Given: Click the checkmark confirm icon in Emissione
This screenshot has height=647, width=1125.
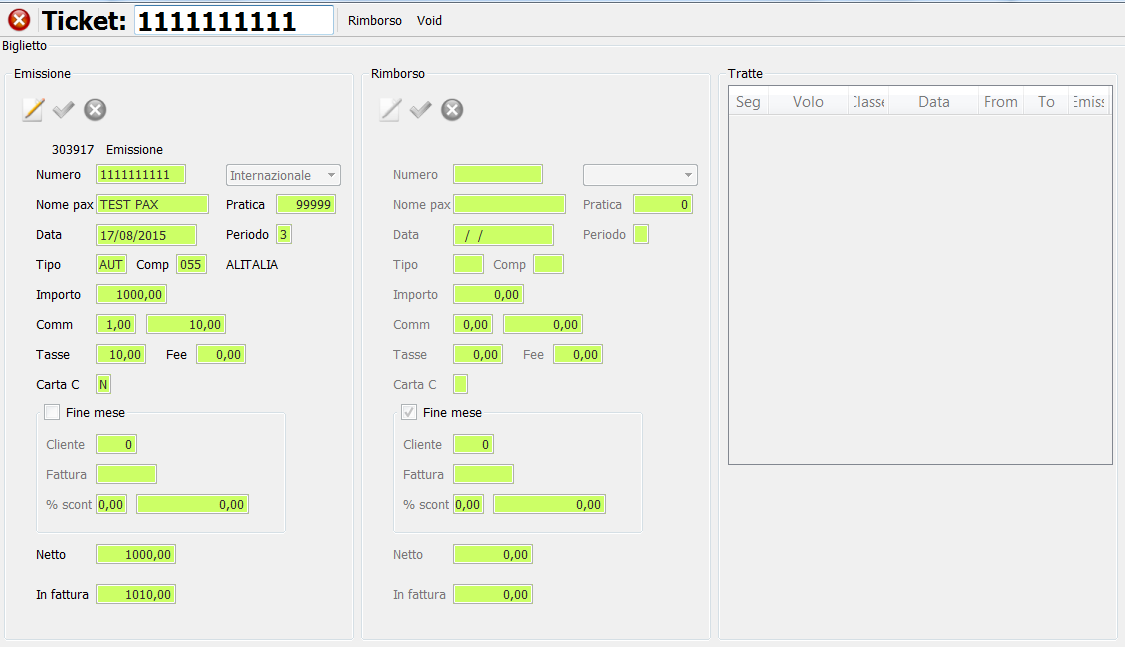Looking at the screenshot, I should 64,110.
